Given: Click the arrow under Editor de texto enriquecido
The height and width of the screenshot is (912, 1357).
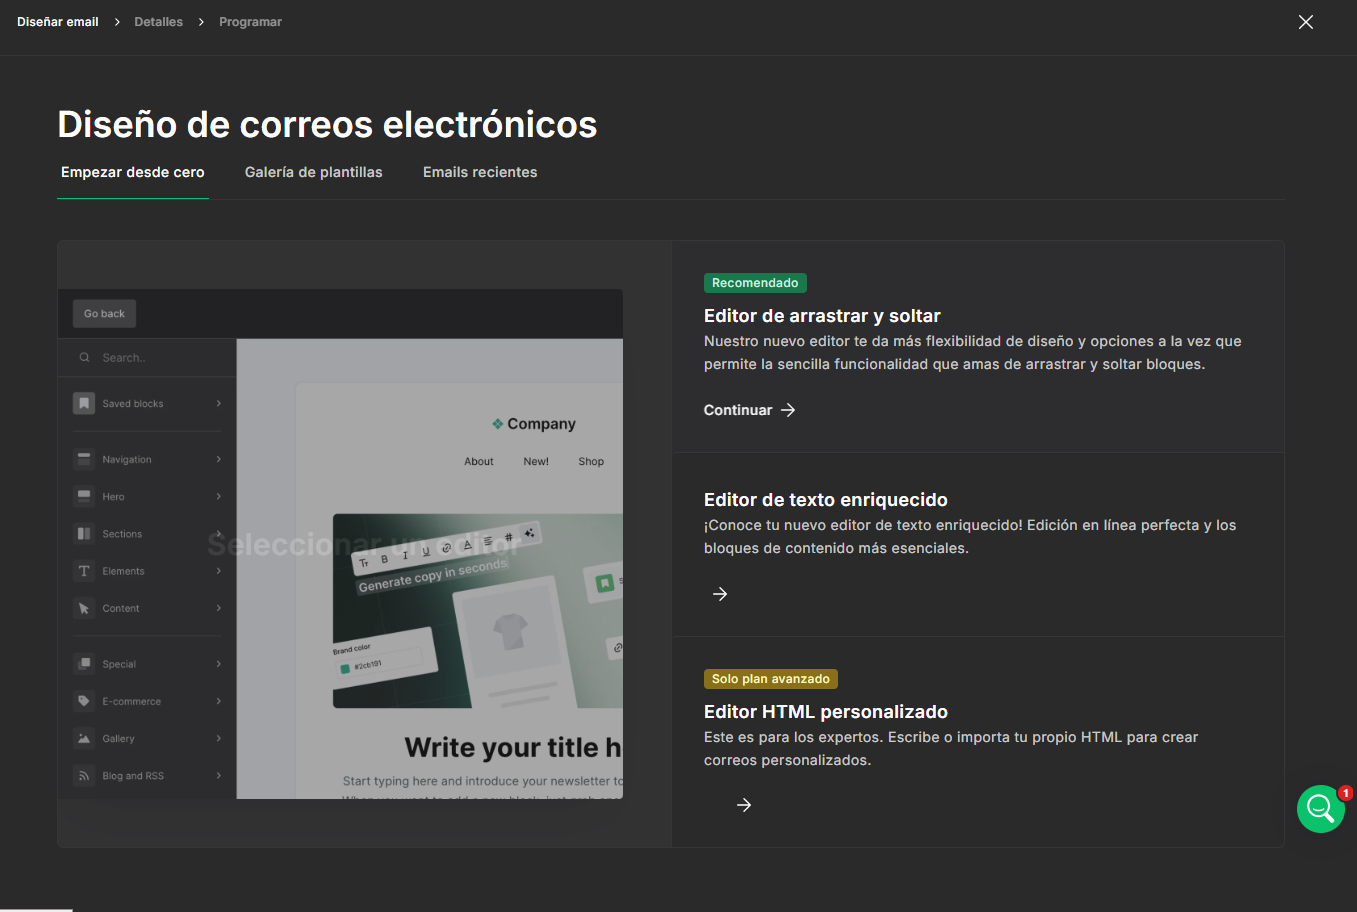Looking at the screenshot, I should pos(720,594).
